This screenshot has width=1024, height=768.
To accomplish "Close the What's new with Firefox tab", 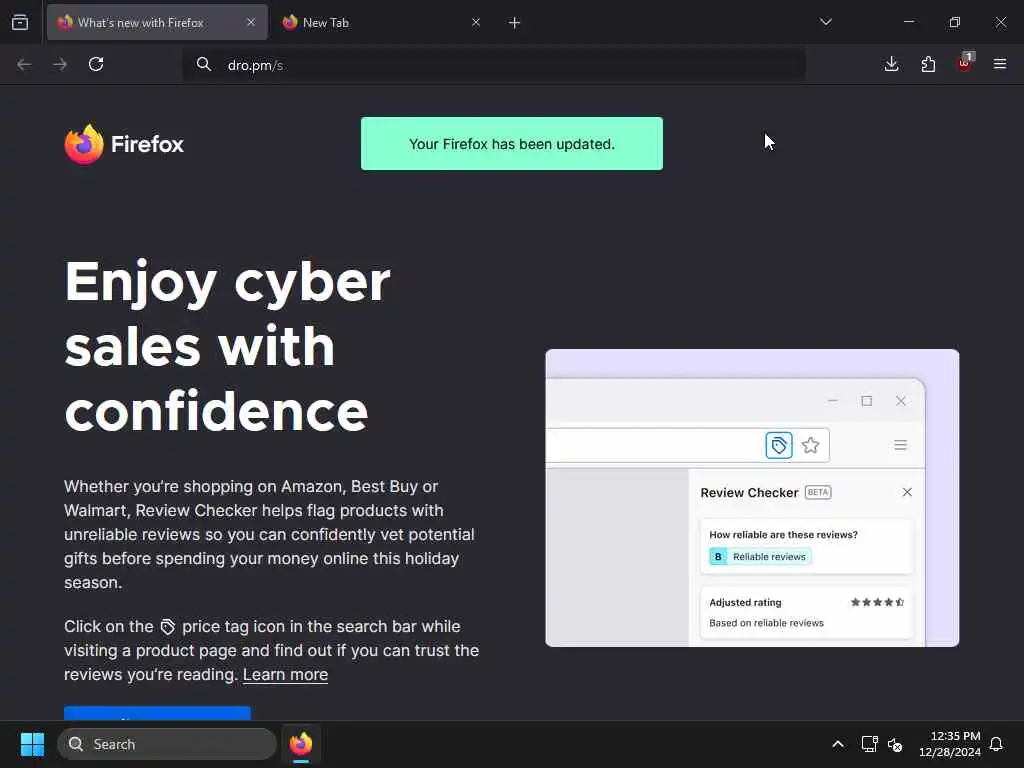I will point(251,22).
